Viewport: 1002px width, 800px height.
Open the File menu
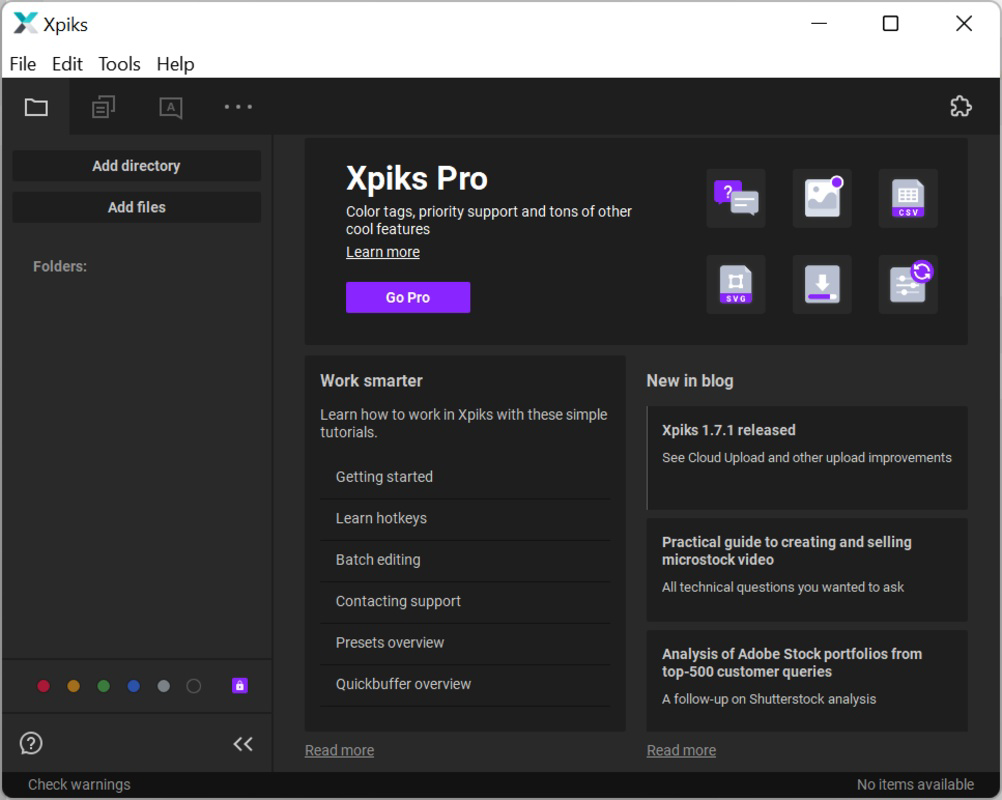23,64
